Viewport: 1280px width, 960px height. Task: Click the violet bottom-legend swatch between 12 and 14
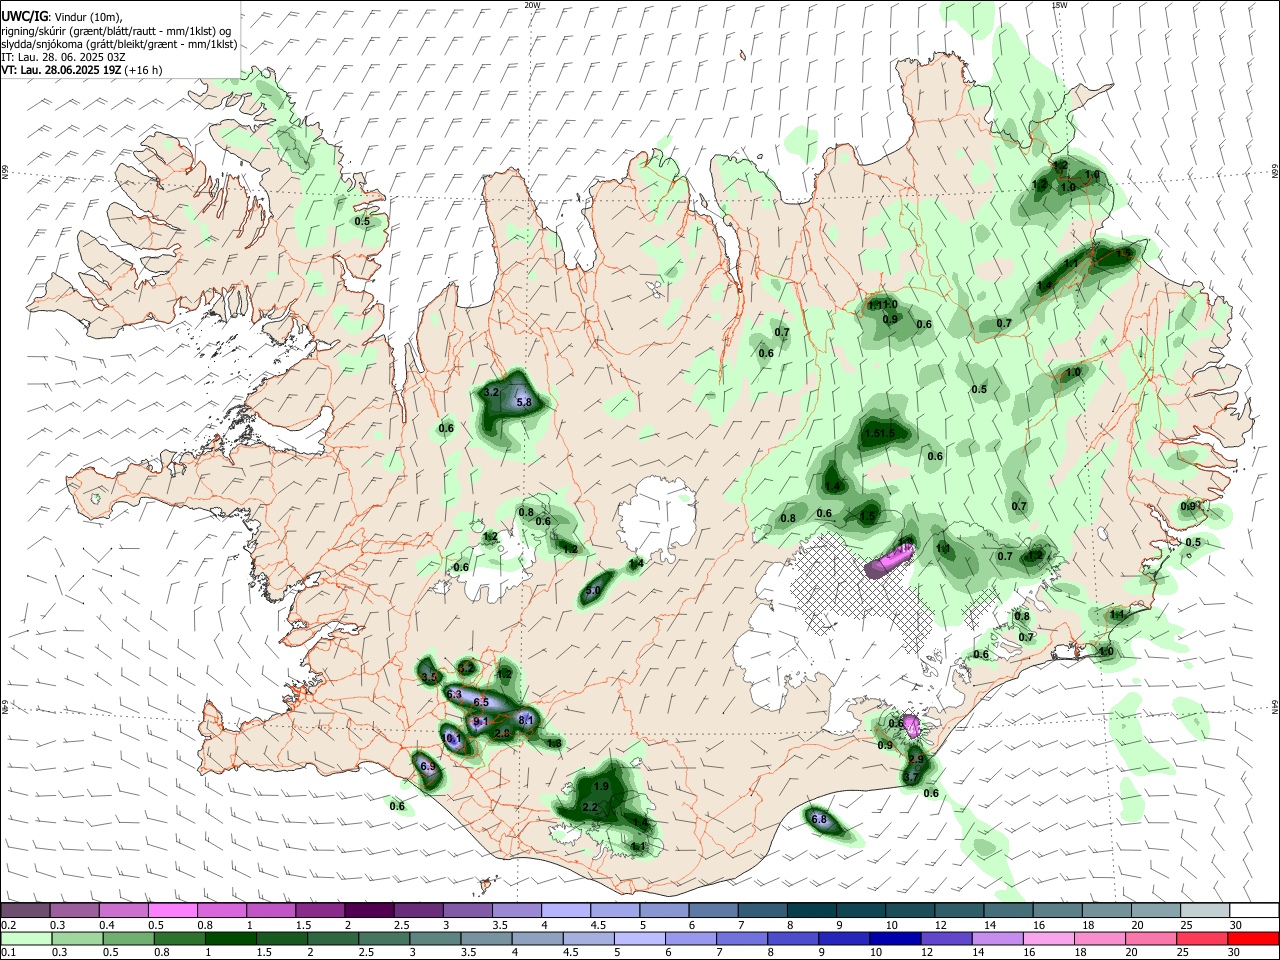946,938
